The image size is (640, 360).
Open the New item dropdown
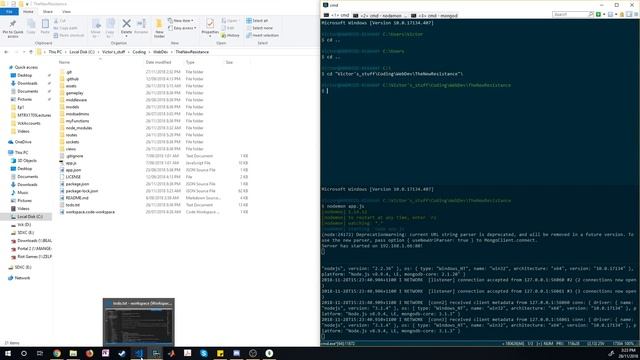(180, 20)
